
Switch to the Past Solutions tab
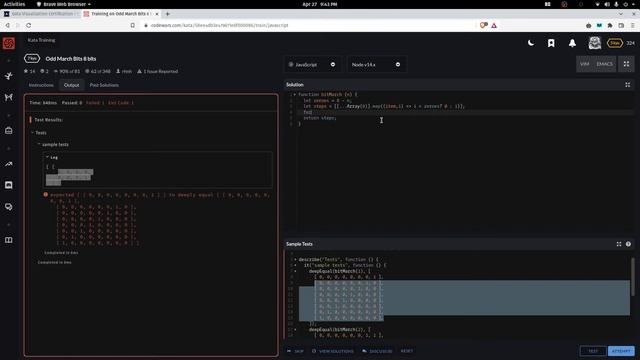(104, 85)
